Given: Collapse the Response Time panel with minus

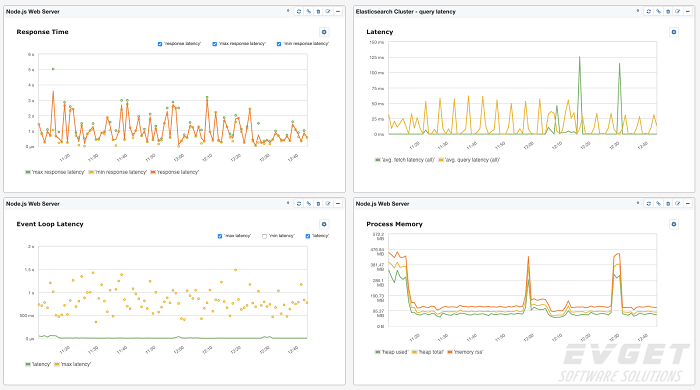Looking at the screenshot, I should pyautogui.click(x=338, y=12).
